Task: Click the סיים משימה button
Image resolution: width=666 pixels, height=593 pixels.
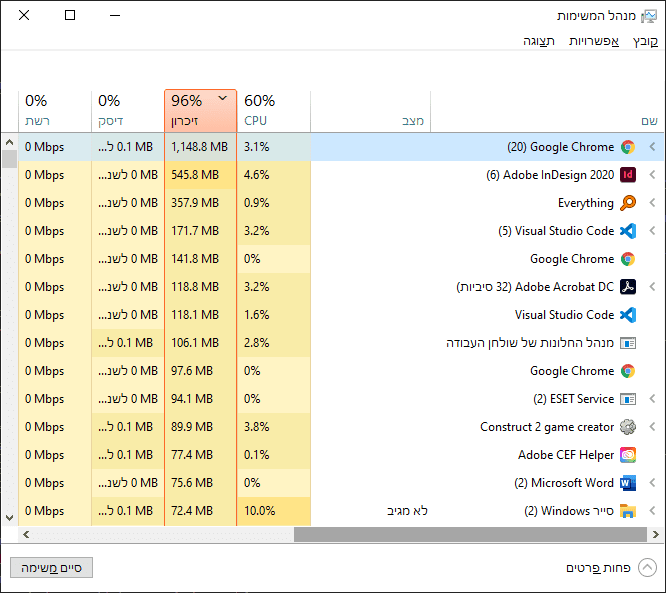Action: (51, 568)
